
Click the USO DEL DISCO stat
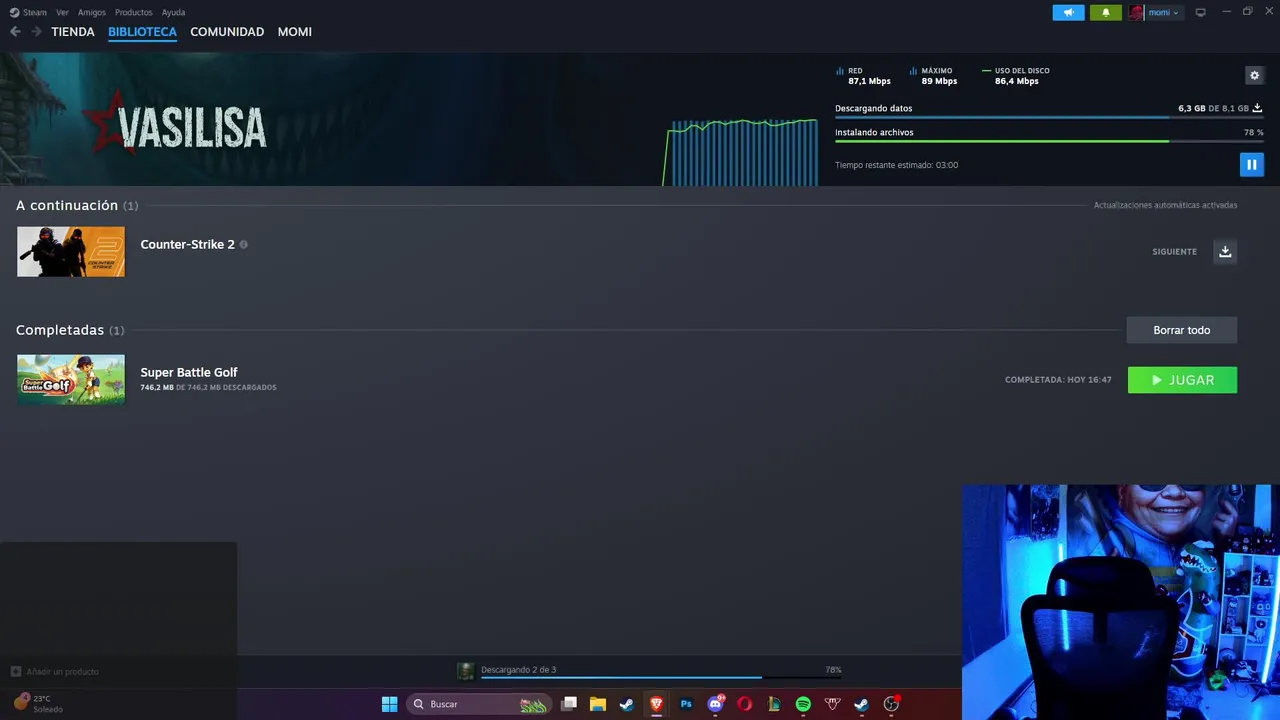pos(1017,76)
